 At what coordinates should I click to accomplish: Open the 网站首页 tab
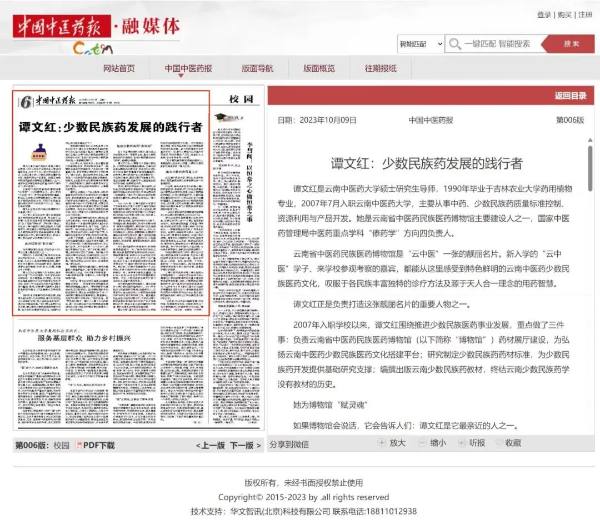pyautogui.click(x=119, y=68)
